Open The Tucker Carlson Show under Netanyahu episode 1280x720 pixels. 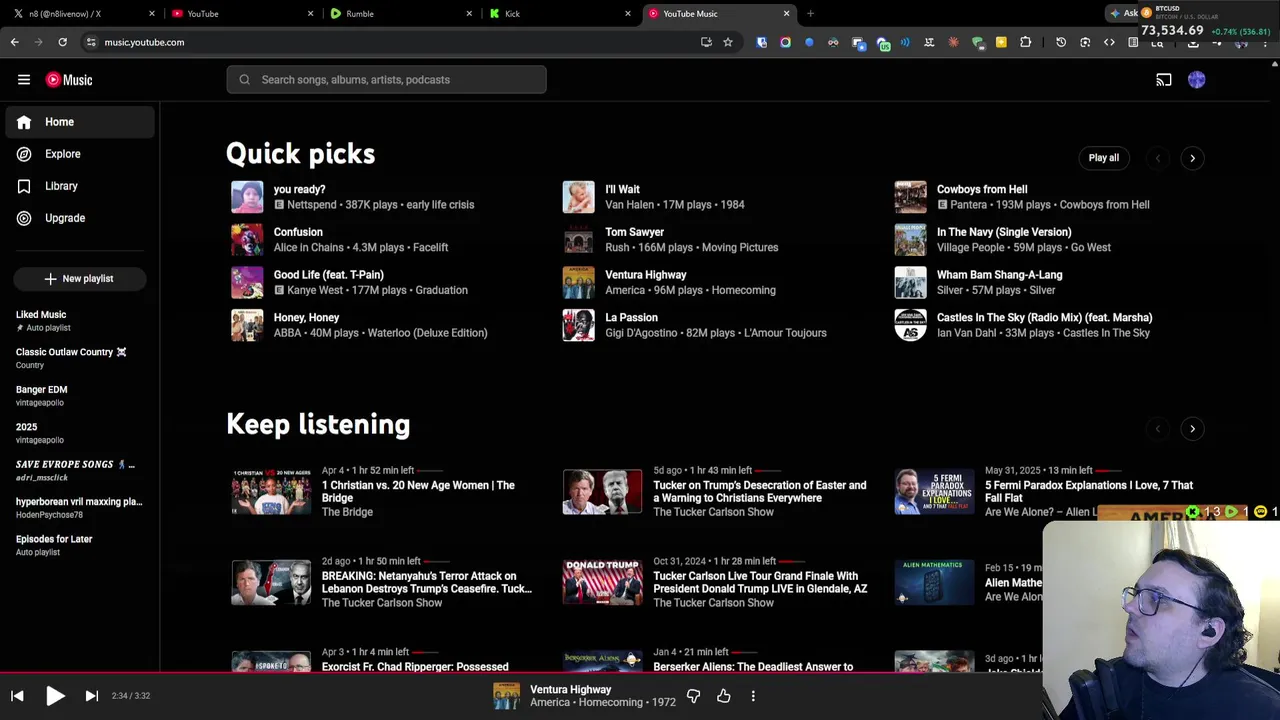pyautogui.click(x=382, y=603)
